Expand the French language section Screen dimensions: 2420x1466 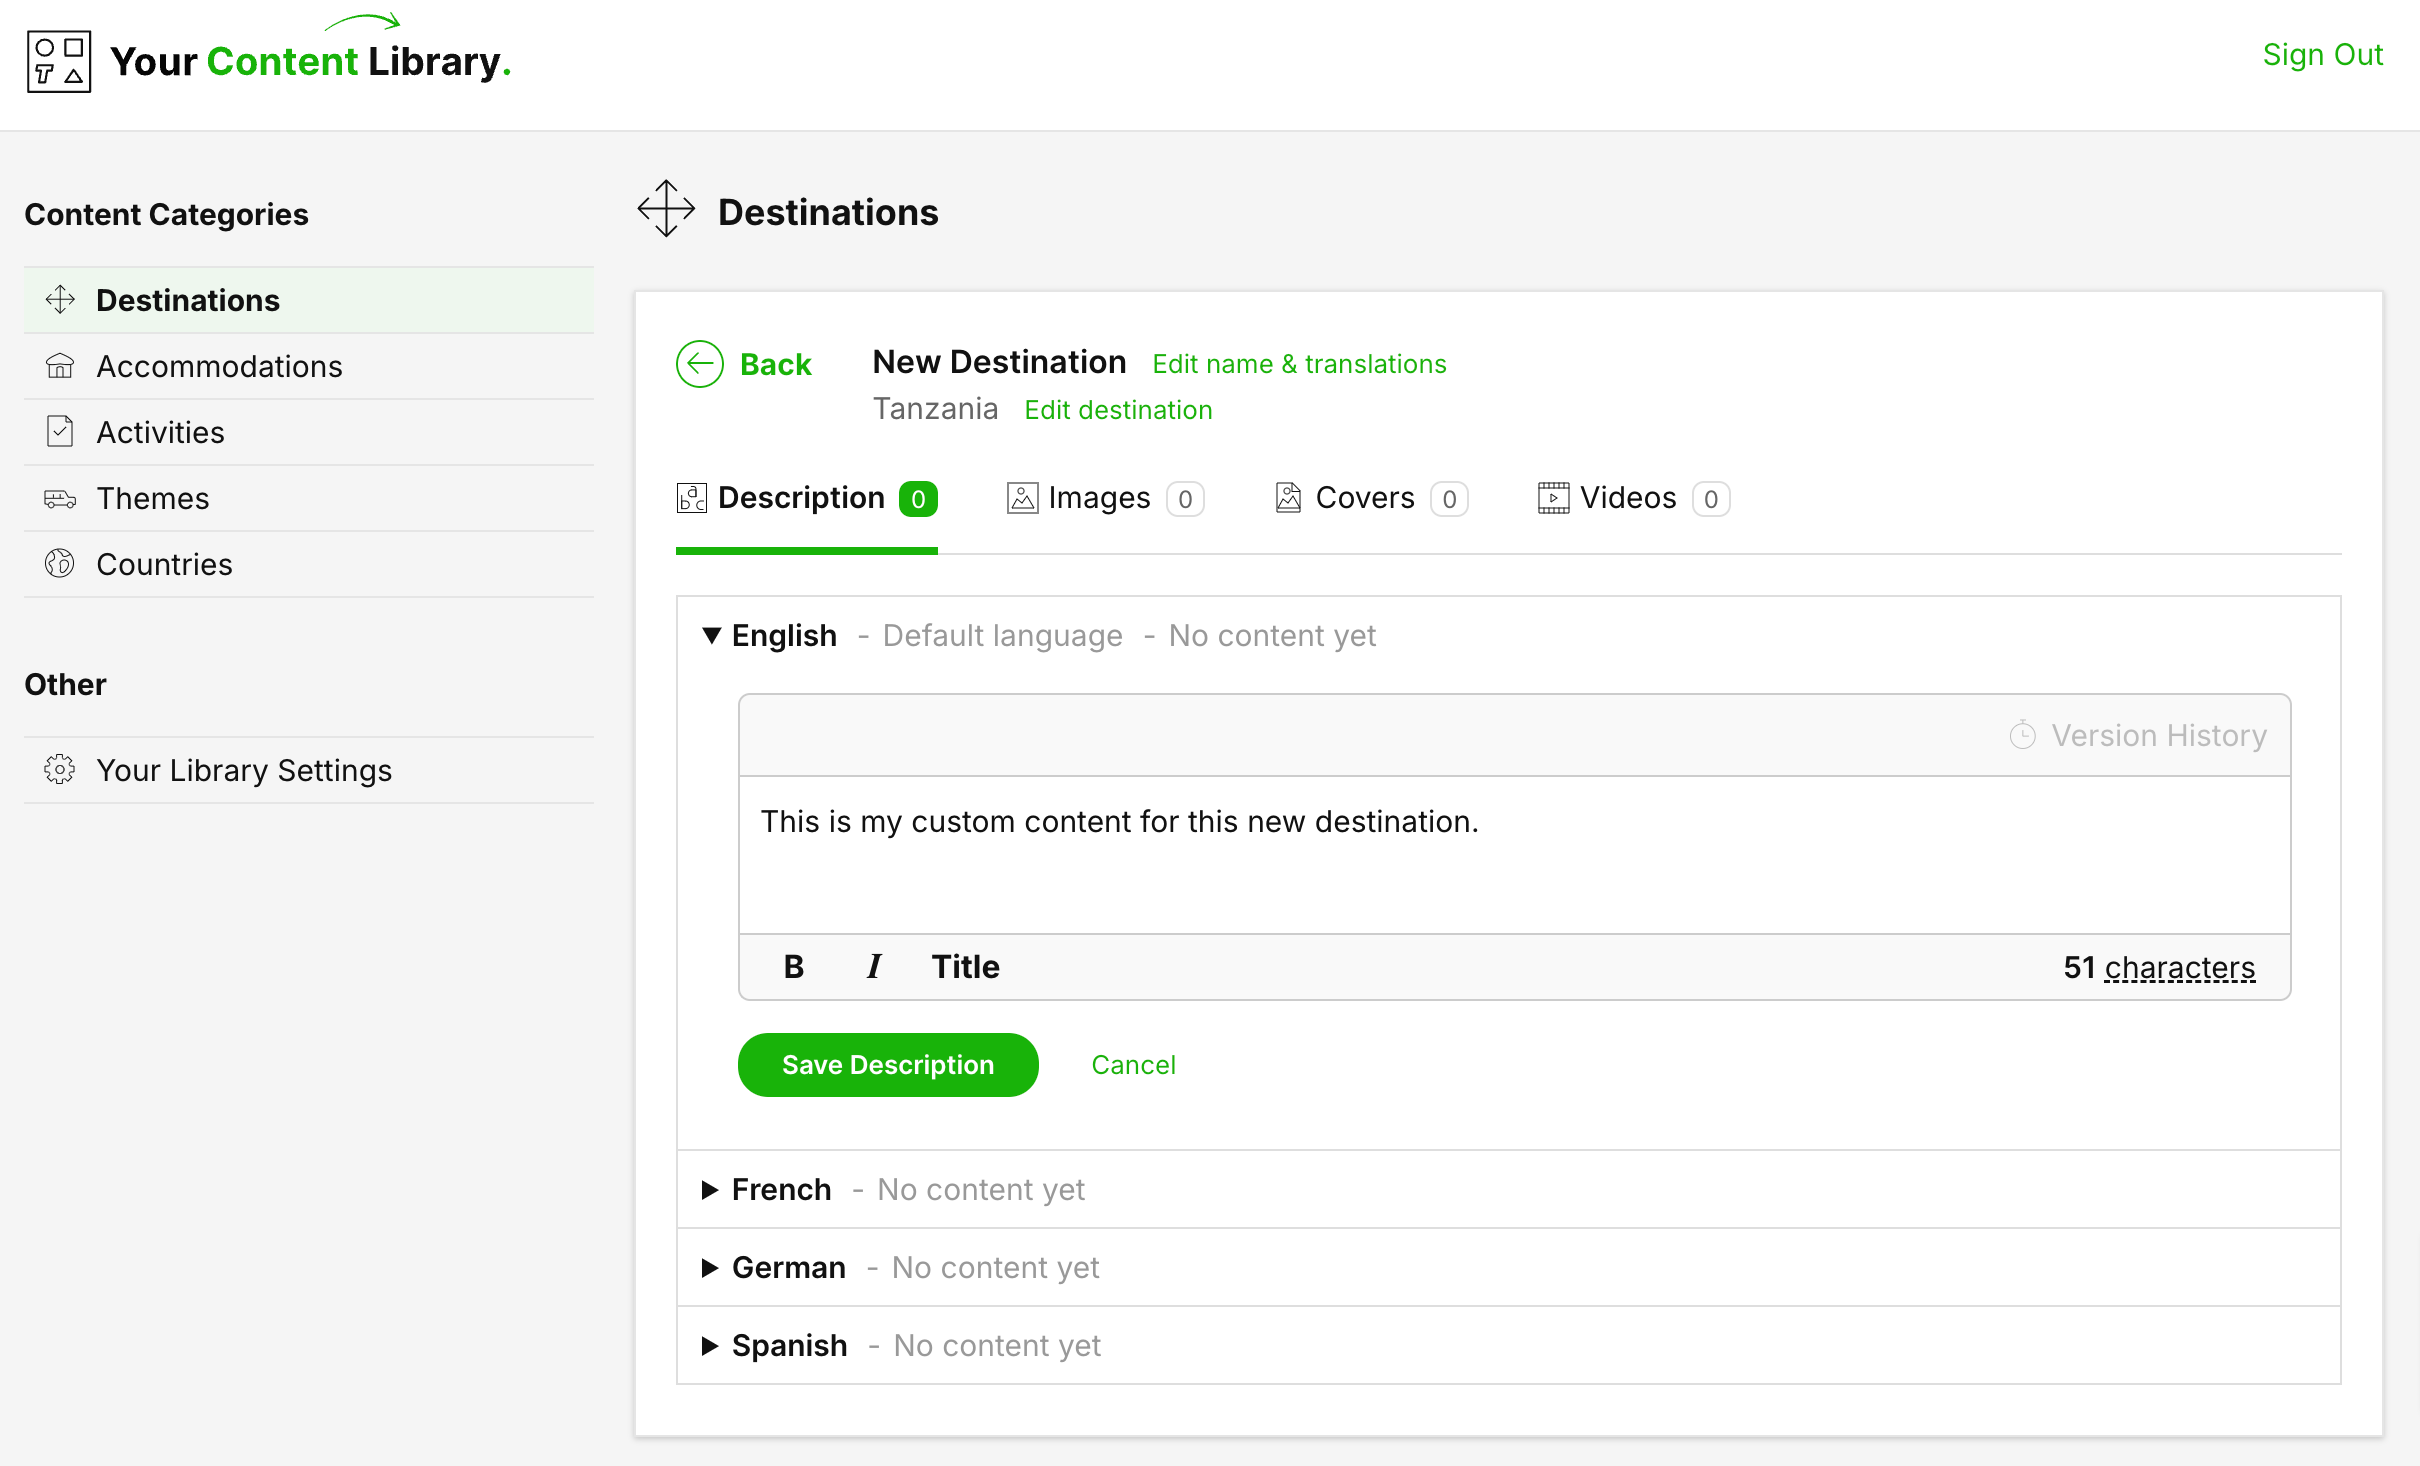tap(711, 1189)
